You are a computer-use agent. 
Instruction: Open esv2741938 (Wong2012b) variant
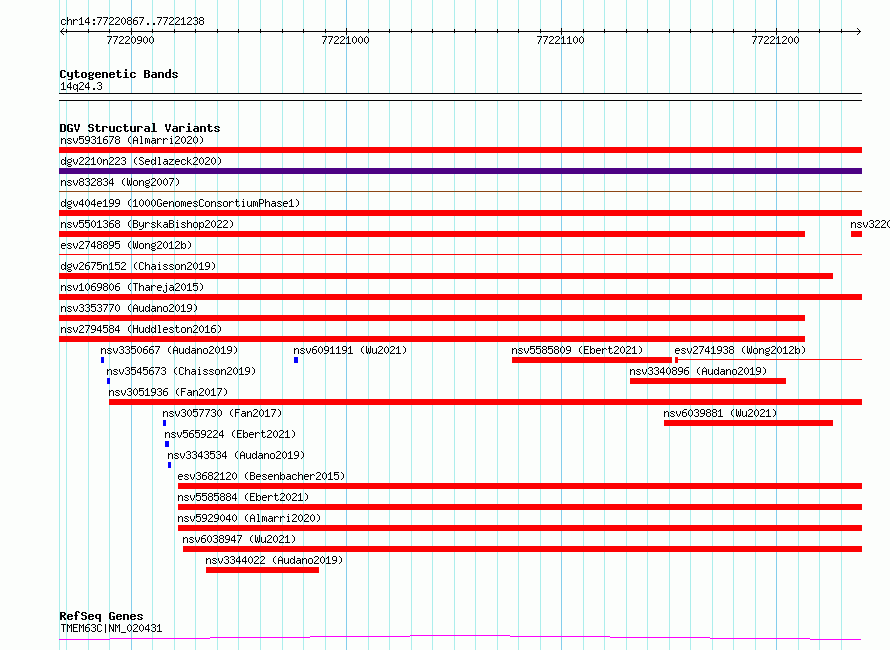click(740, 350)
